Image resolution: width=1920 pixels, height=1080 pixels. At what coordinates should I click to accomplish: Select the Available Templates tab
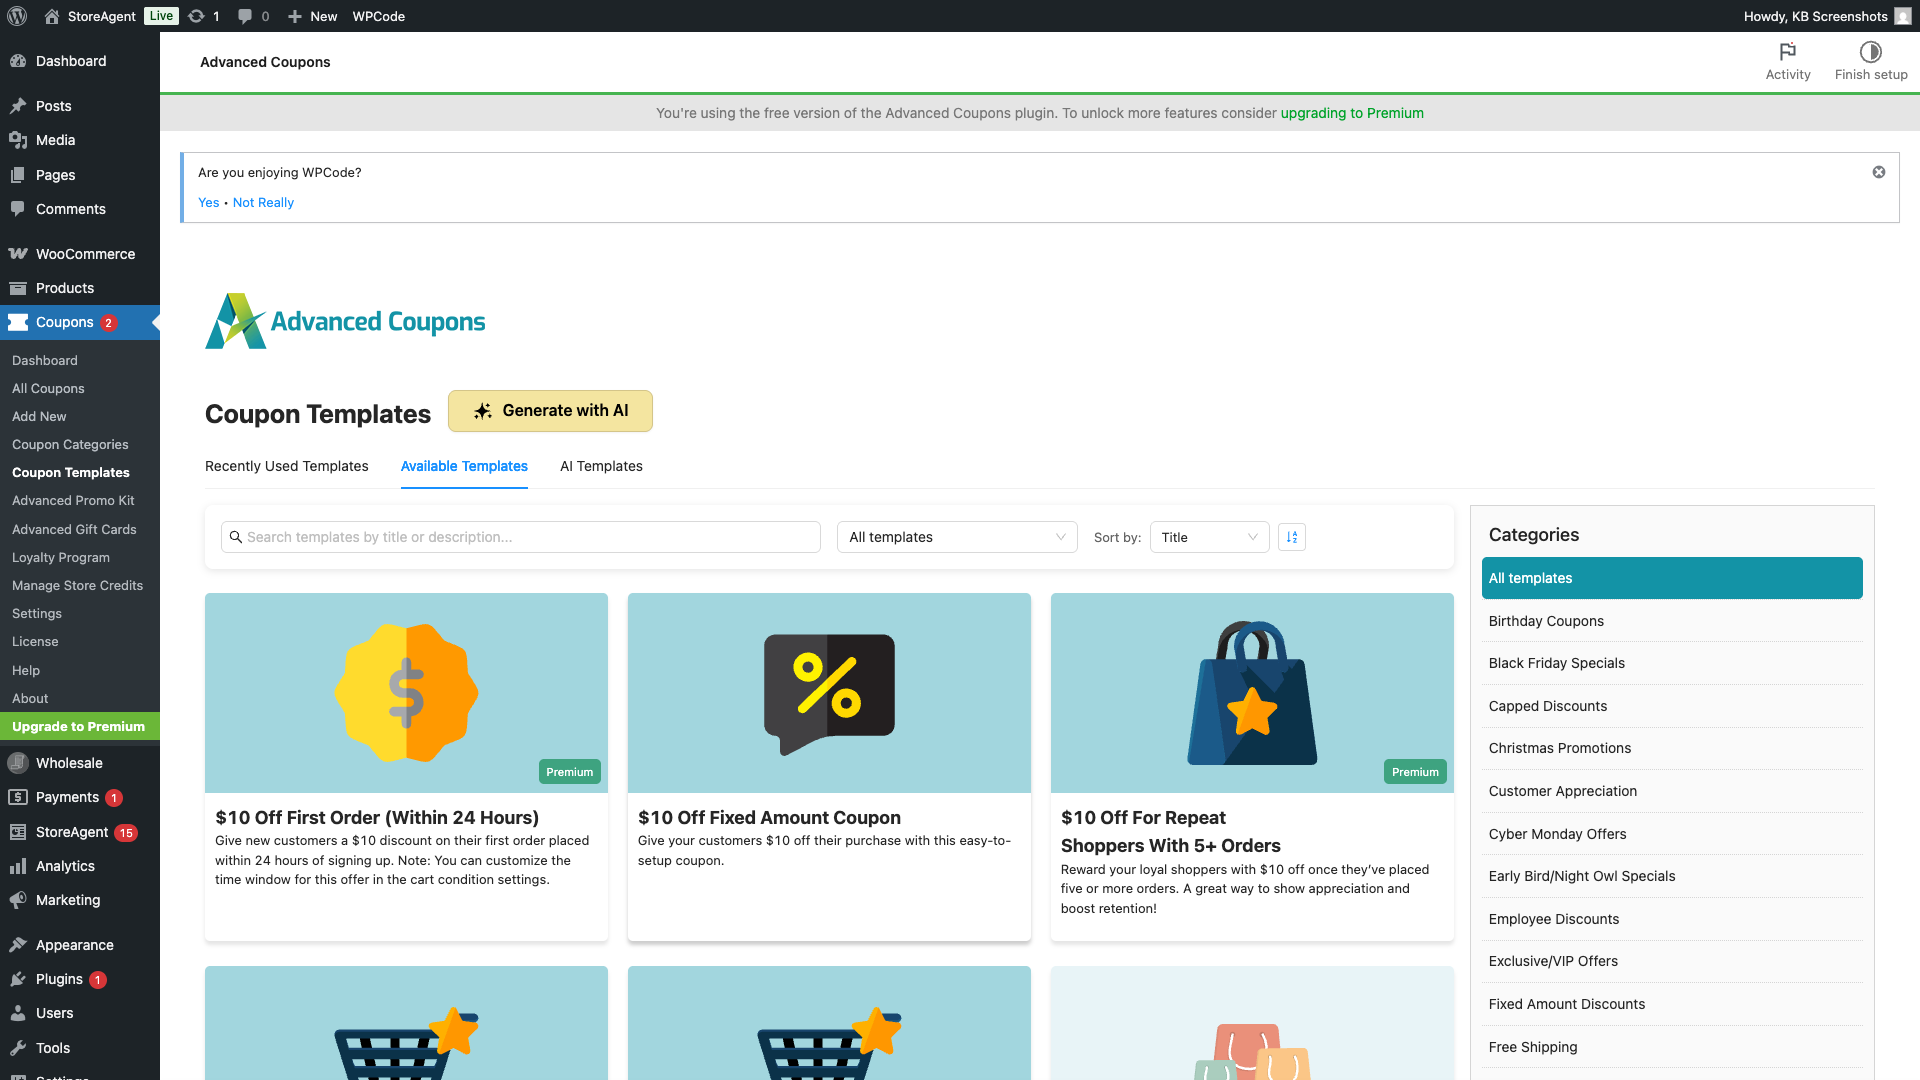(x=464, y=466)
